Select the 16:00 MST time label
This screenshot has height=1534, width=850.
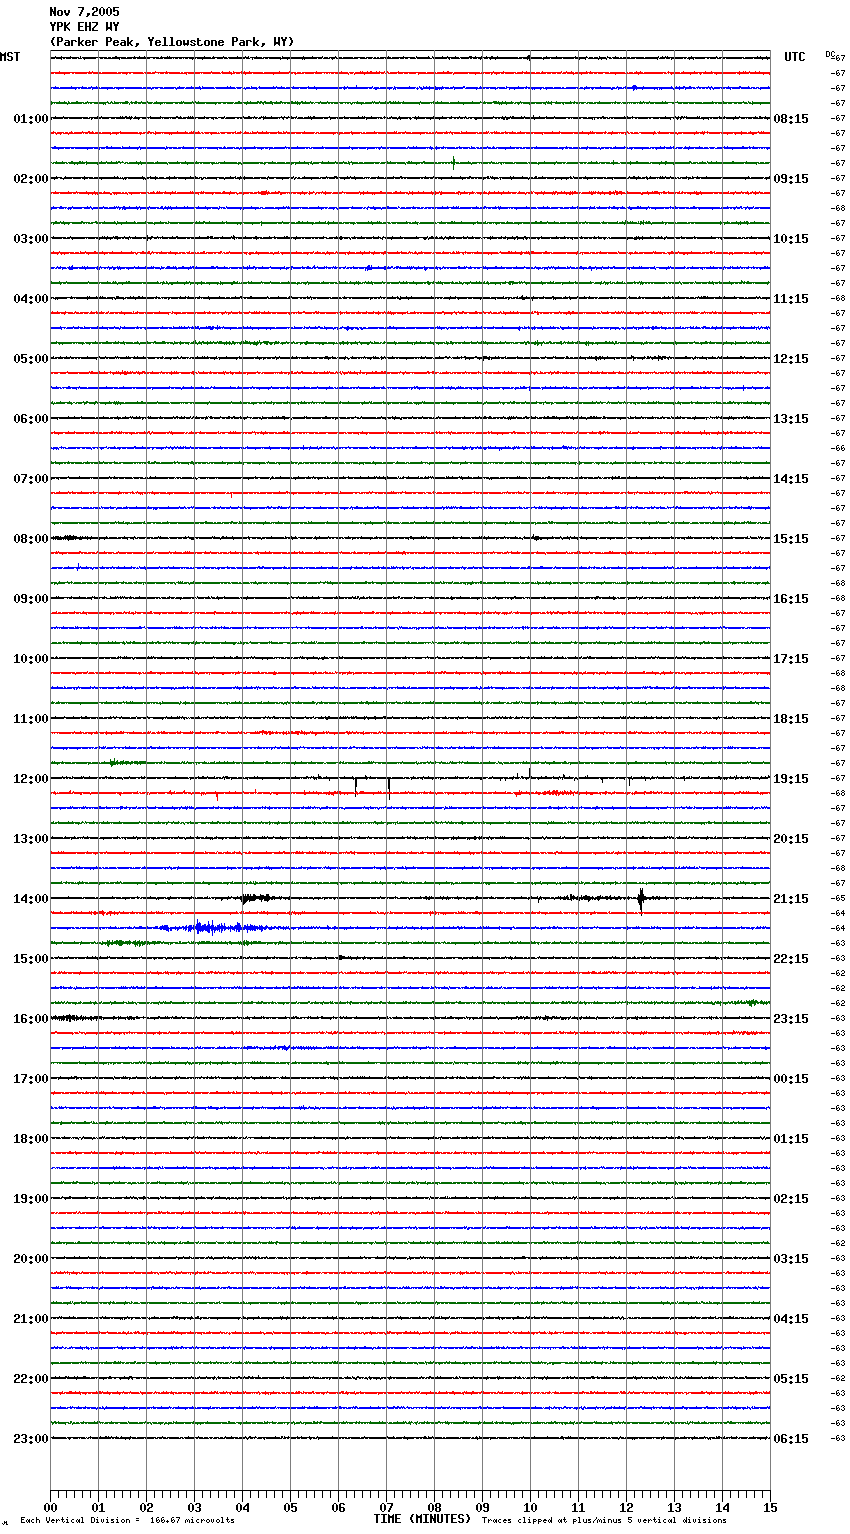(x=31, y=1019)
